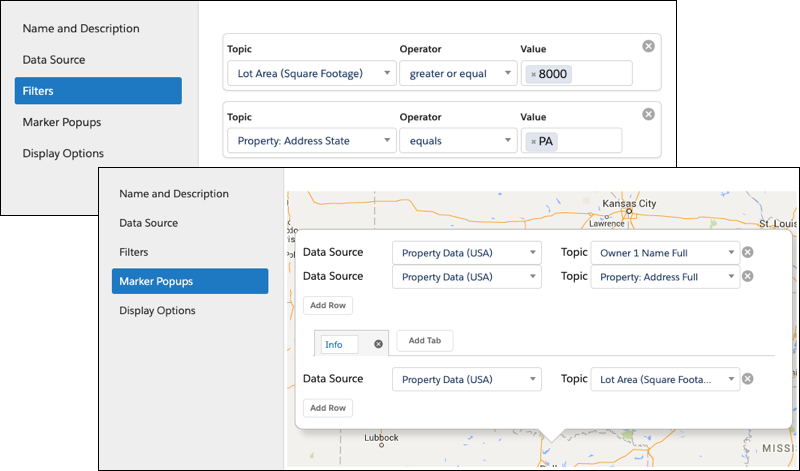Remove the Lot Area filter row
This screenshot has width=800, height=471.
648,46
